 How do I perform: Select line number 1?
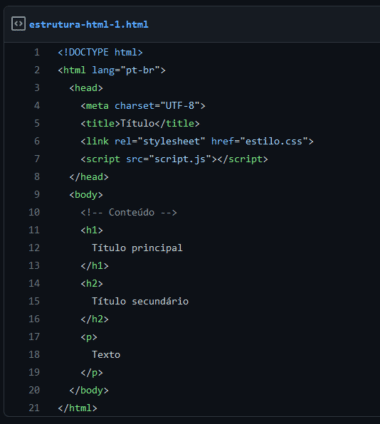pos(37,52)
